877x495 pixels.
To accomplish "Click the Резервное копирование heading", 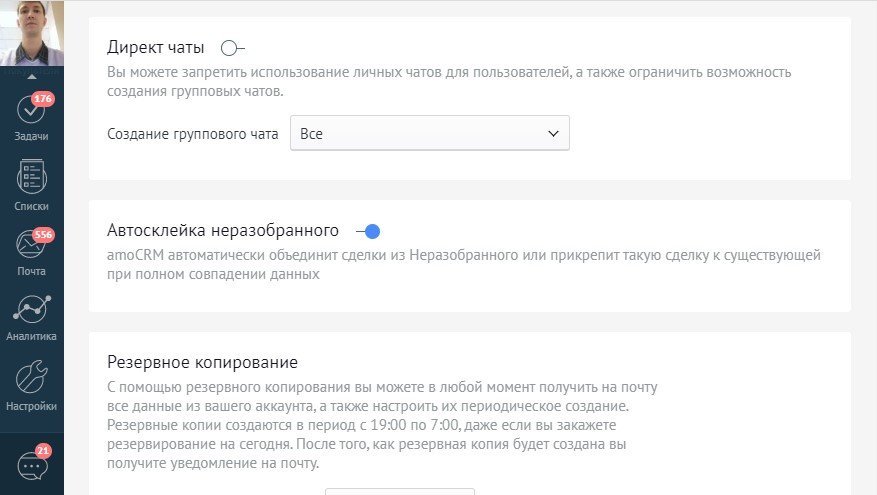I will [202, 362].
